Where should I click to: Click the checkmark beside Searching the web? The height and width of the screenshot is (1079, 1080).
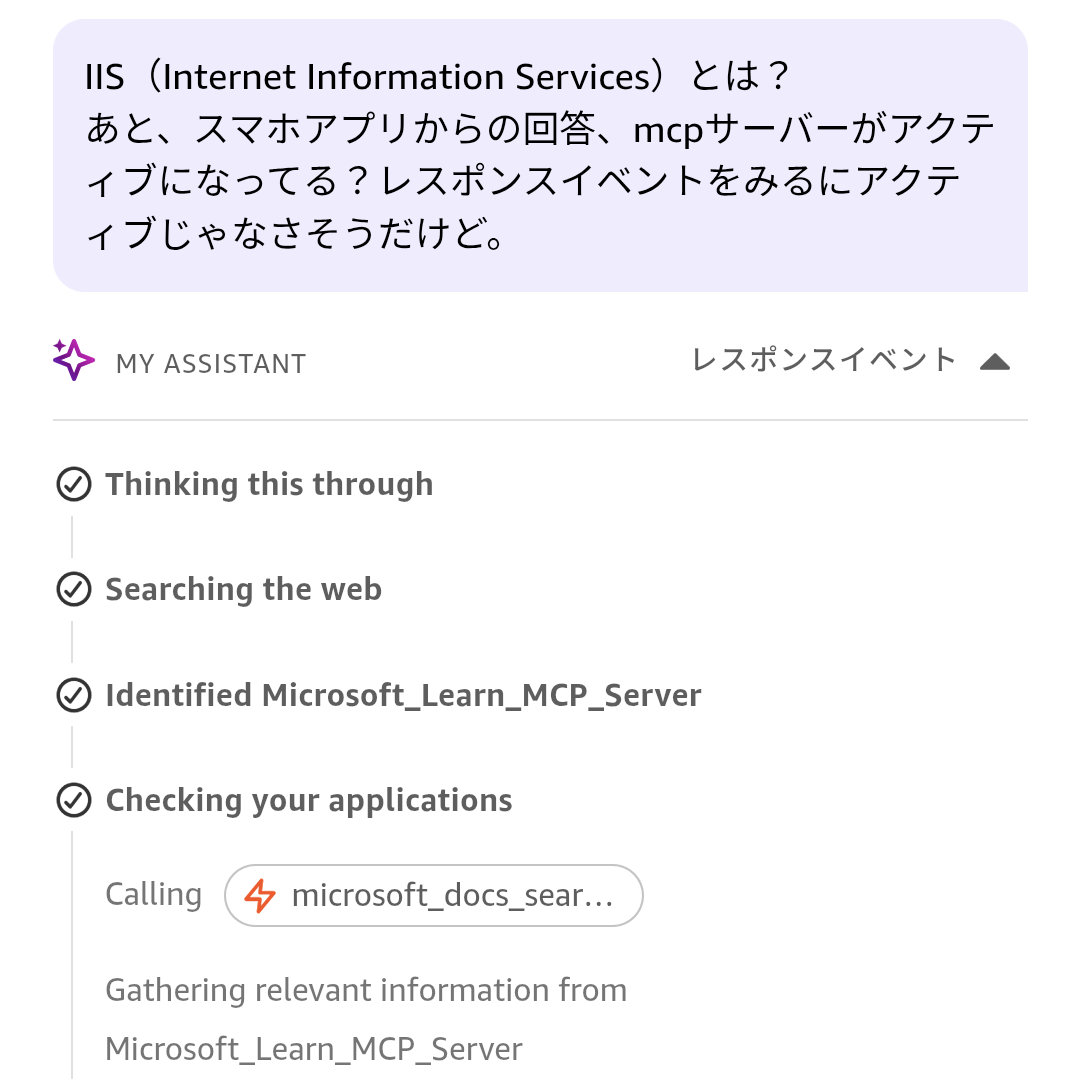(73, 590)
